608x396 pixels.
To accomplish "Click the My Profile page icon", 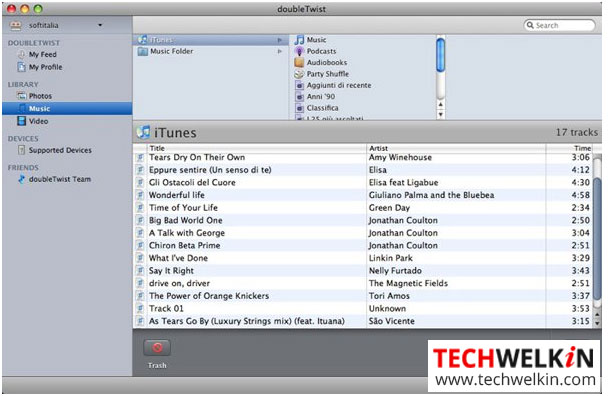I will [x=22, y=67].
